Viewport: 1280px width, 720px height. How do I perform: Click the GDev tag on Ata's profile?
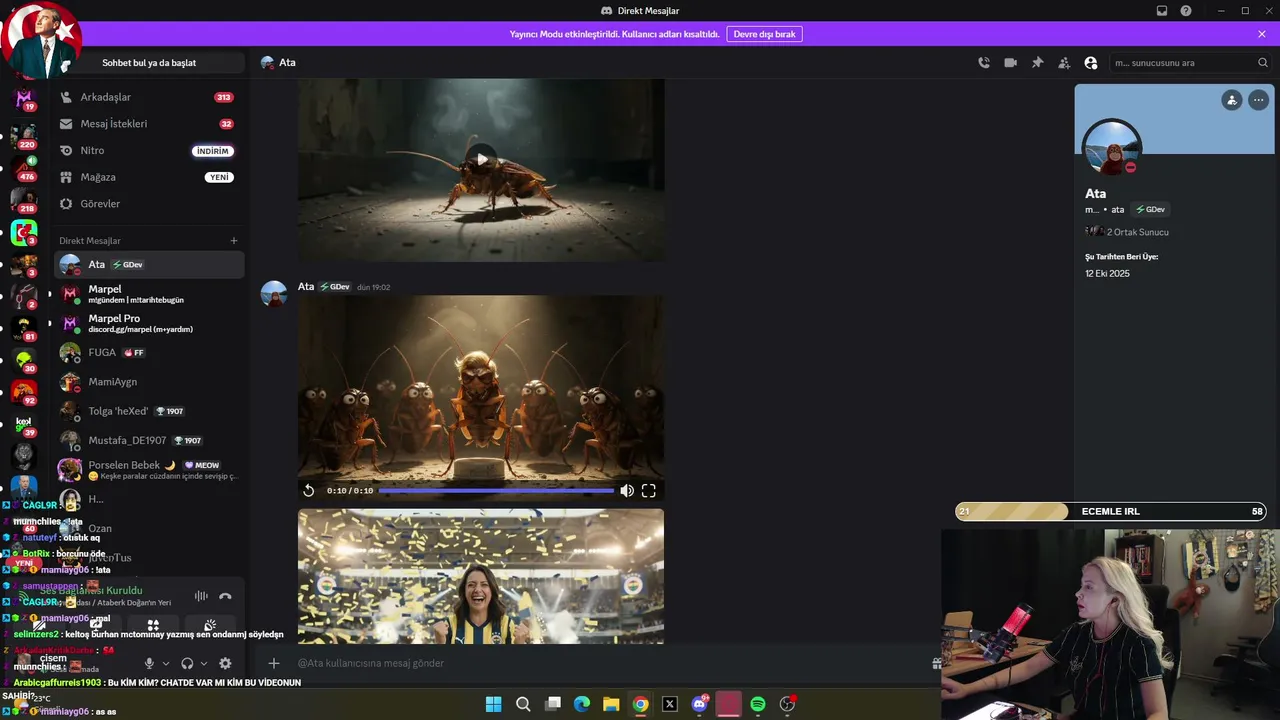tap(1151, 210)
